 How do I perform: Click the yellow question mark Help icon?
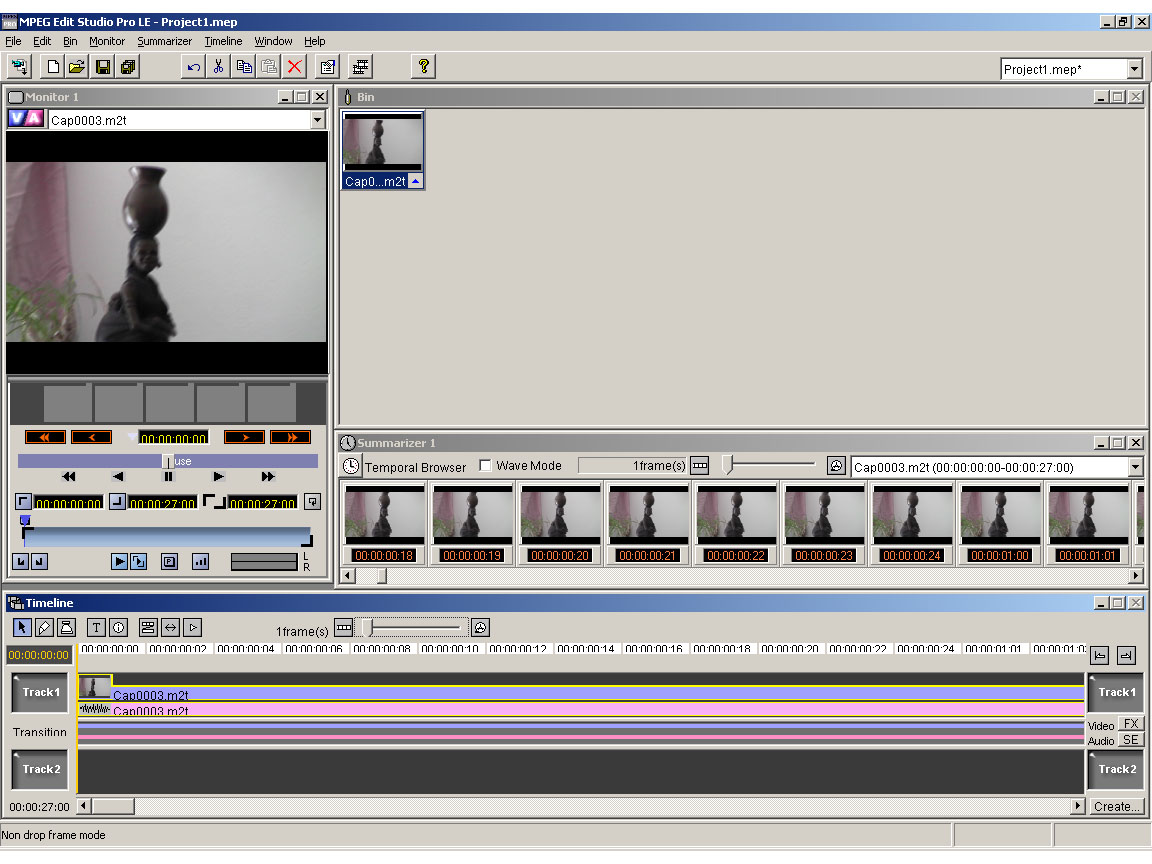[x=424, y=67]
